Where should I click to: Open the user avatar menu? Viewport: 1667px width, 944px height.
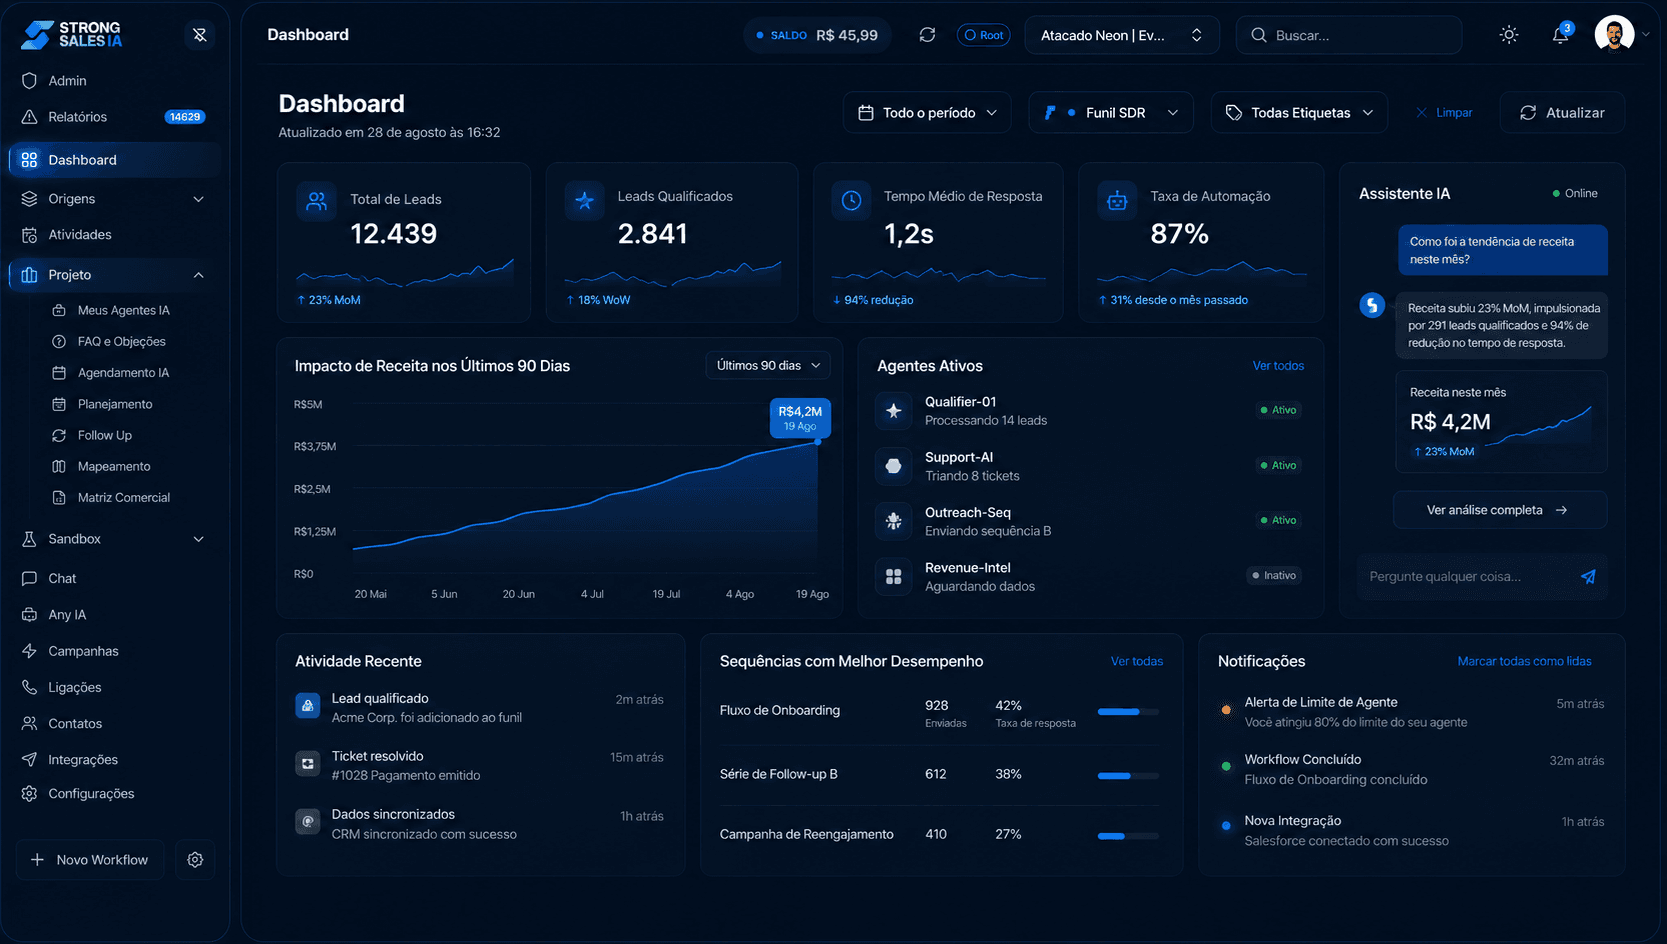click(x=1614, y=35)
